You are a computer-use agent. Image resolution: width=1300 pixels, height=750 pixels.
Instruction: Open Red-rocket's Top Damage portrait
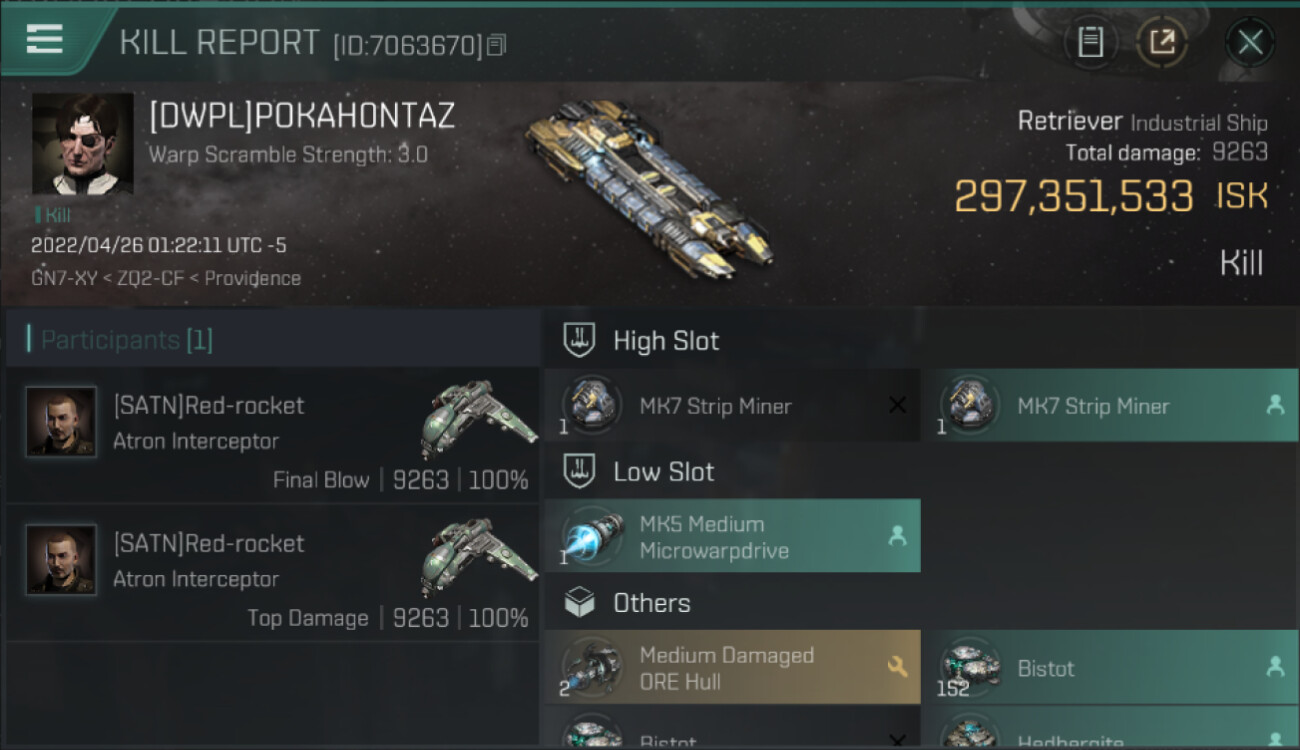(62, 560)
